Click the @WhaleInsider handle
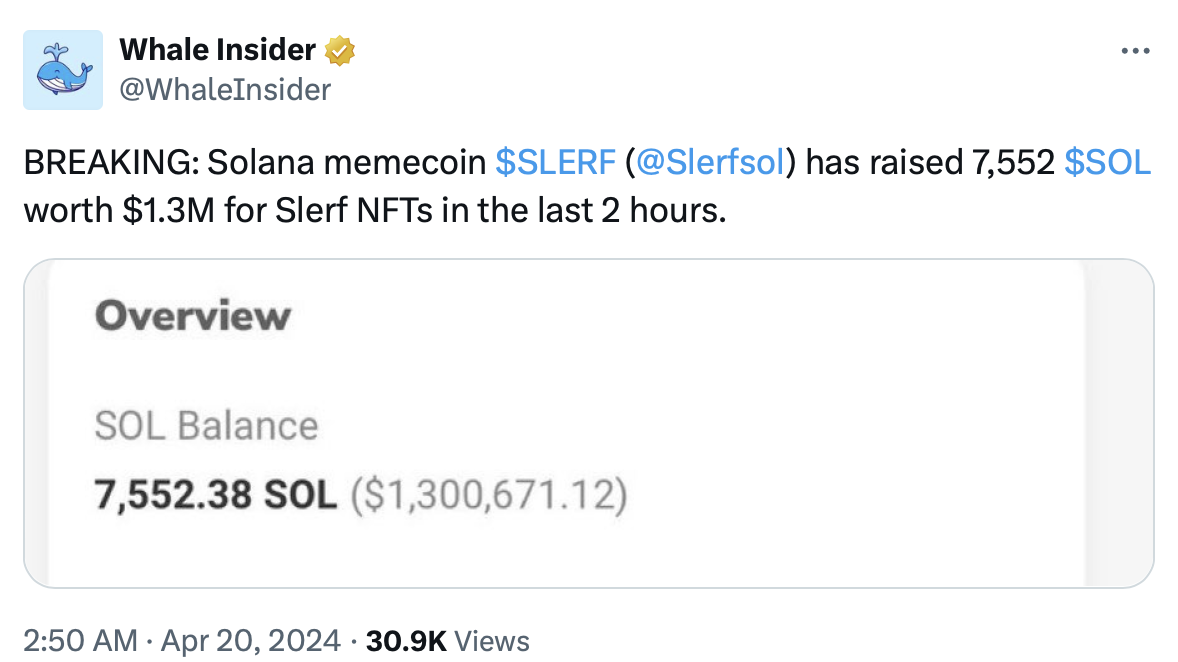This screenshot has height=662, width=1178. [x=225, y=90]
